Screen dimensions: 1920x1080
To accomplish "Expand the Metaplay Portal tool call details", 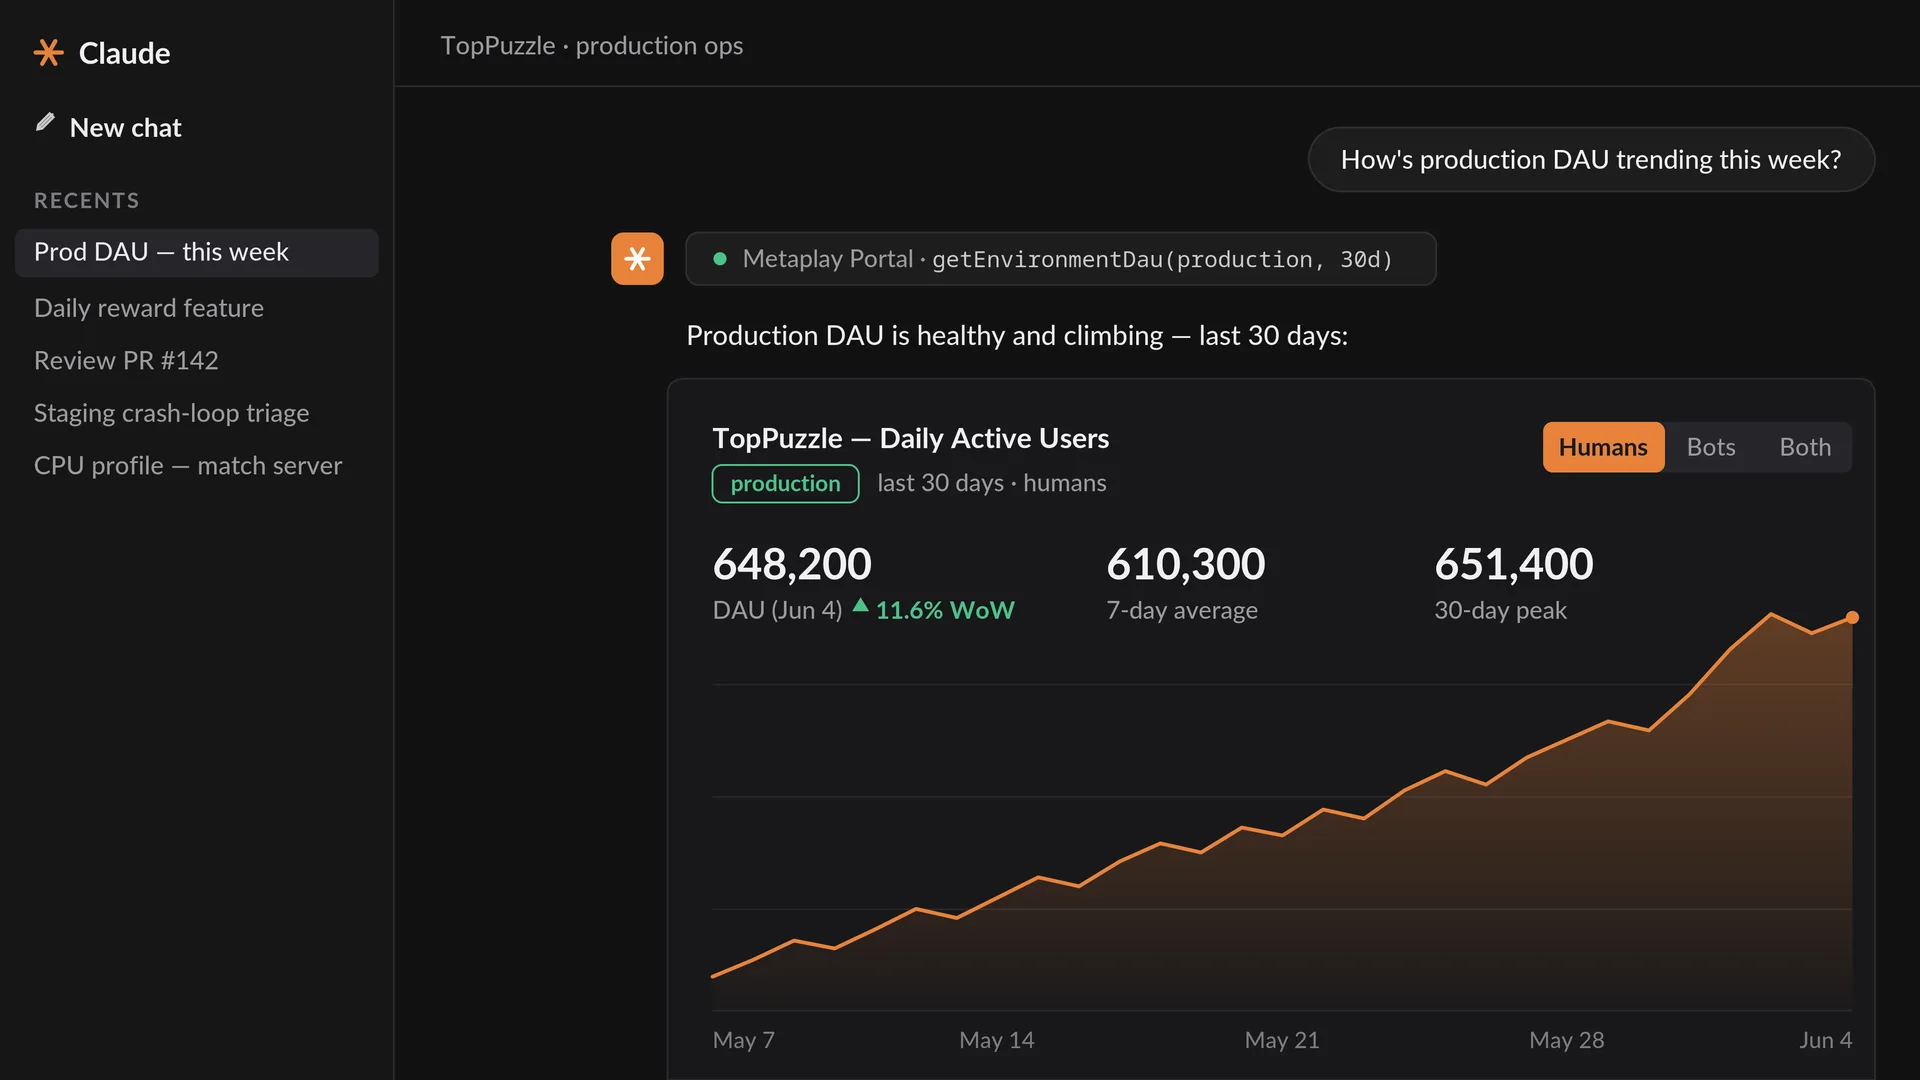I will click(x=1060, y=259).
